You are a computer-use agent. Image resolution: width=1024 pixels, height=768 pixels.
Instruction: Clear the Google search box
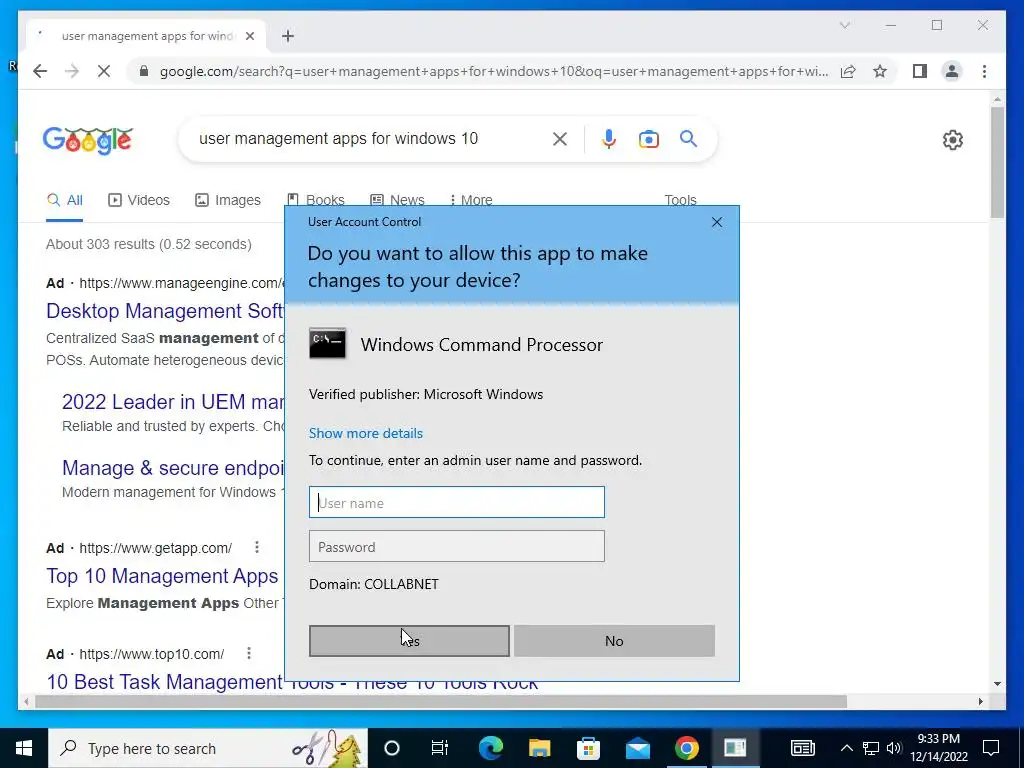click(560, 138)
